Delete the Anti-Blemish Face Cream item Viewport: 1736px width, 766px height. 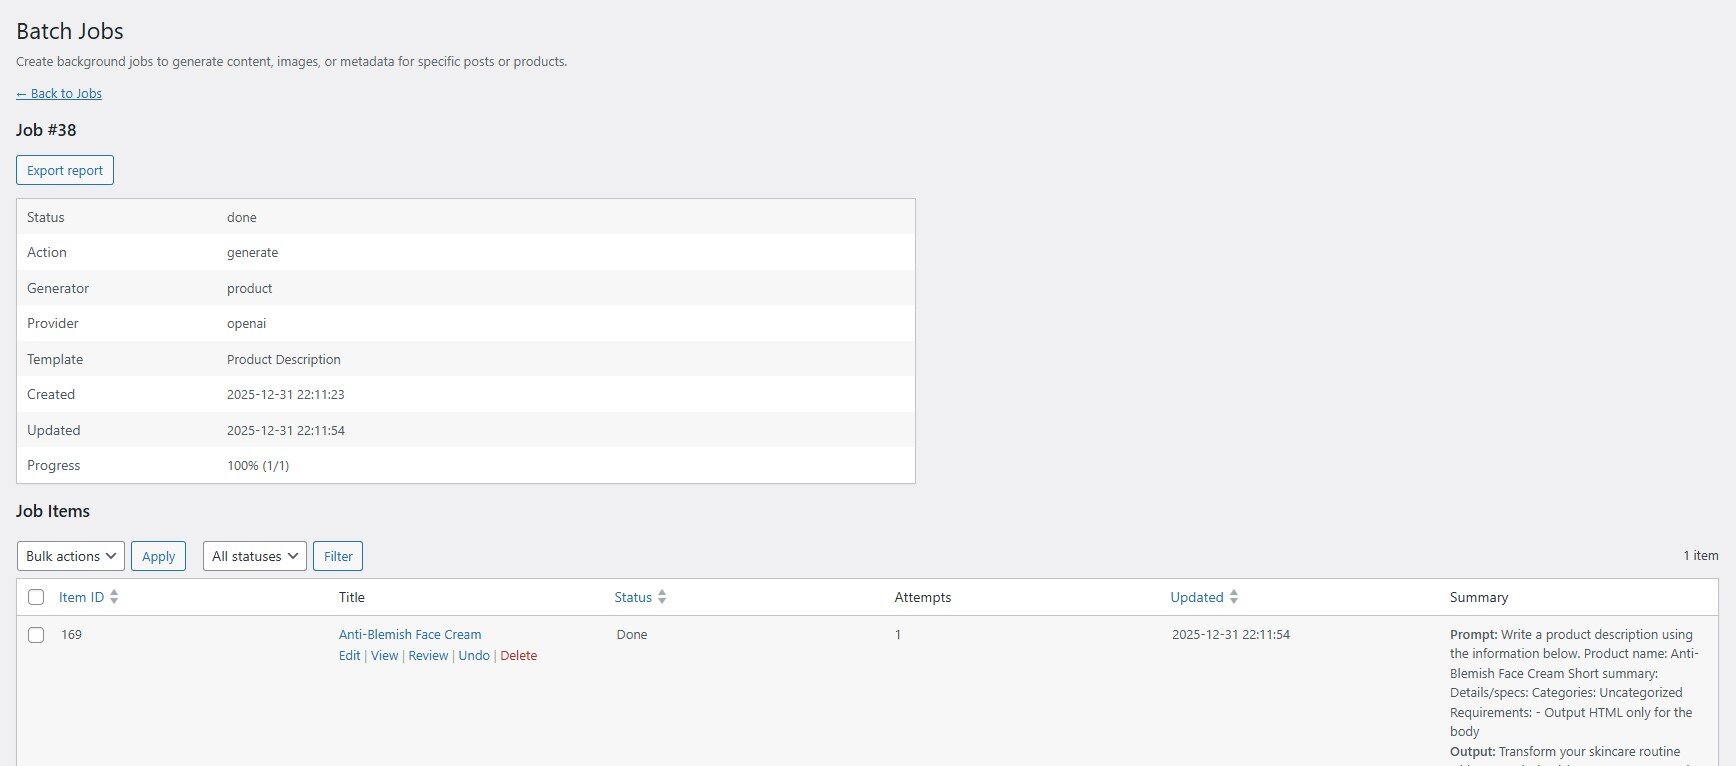[x=518, y=656]
